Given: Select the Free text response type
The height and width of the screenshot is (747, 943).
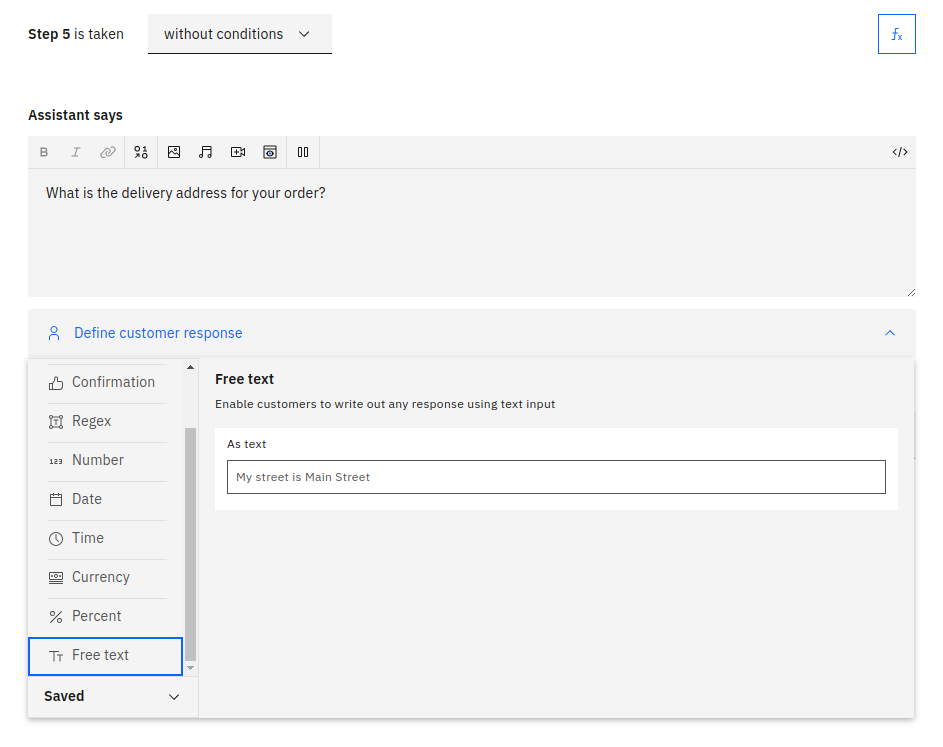Looking at the screenshot, I should [x=105, y=656].
